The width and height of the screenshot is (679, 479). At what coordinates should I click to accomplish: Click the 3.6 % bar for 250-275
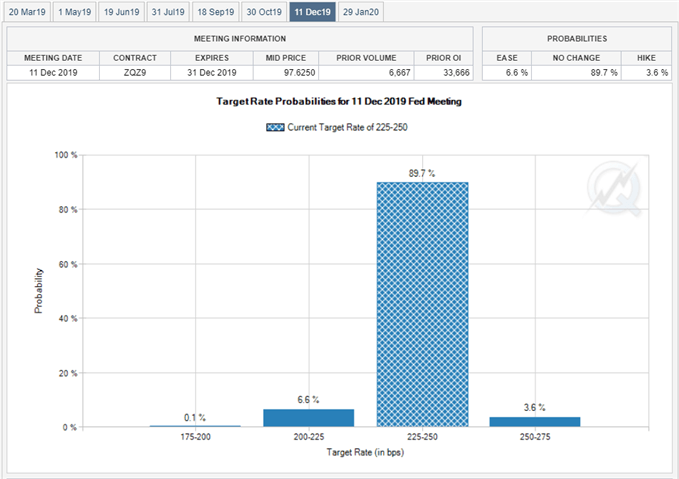pos(535,422)
